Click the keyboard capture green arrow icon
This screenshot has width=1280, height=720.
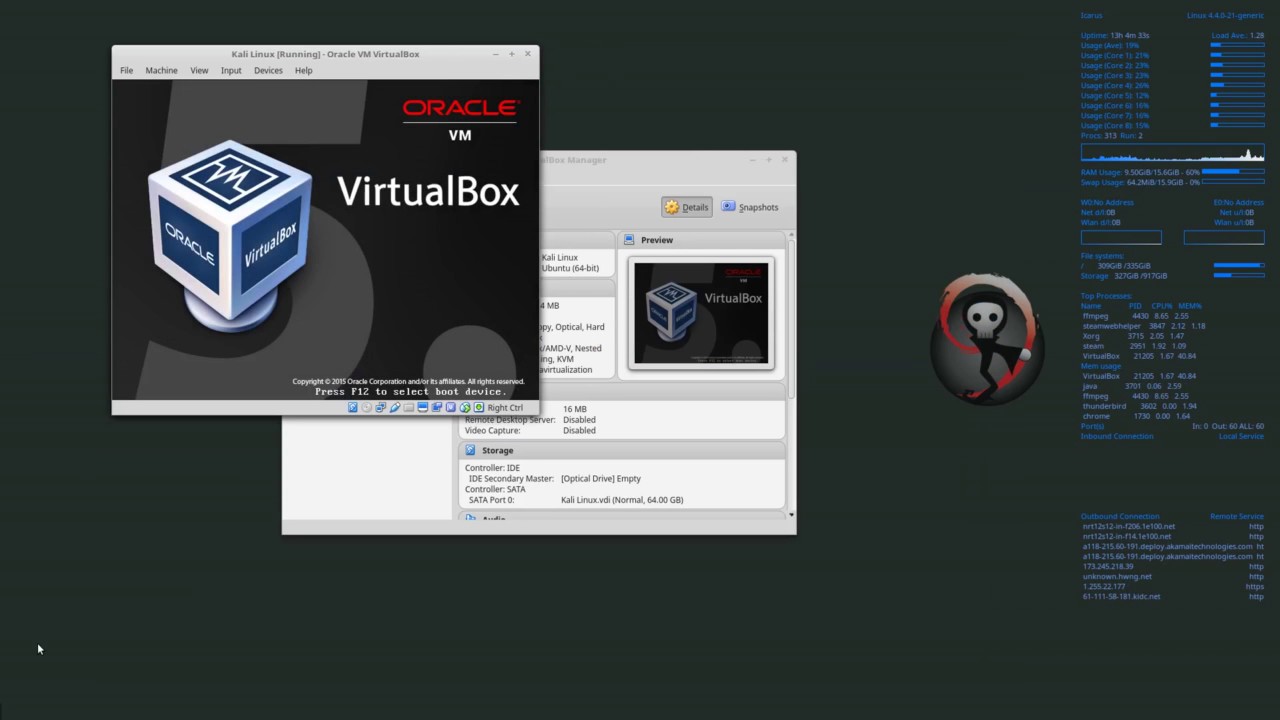click(x=479, y=407)
